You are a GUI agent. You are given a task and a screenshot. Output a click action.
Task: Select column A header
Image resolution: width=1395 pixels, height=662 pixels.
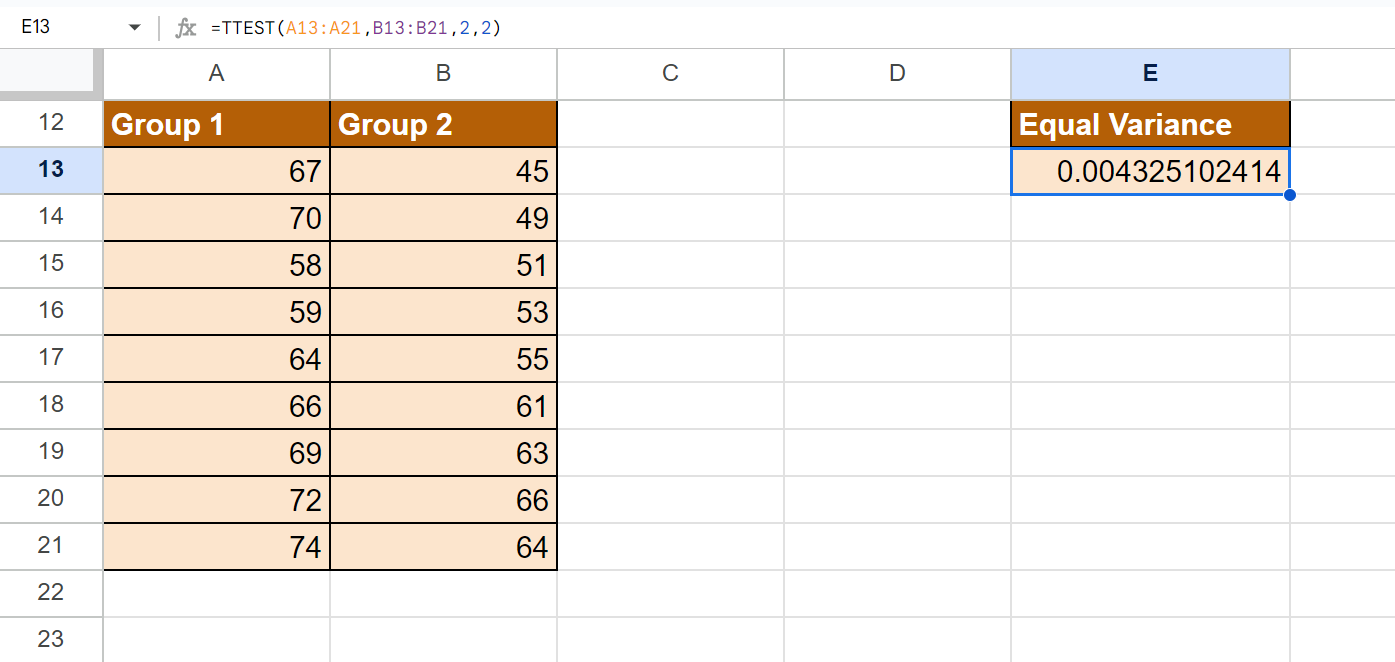217,73
